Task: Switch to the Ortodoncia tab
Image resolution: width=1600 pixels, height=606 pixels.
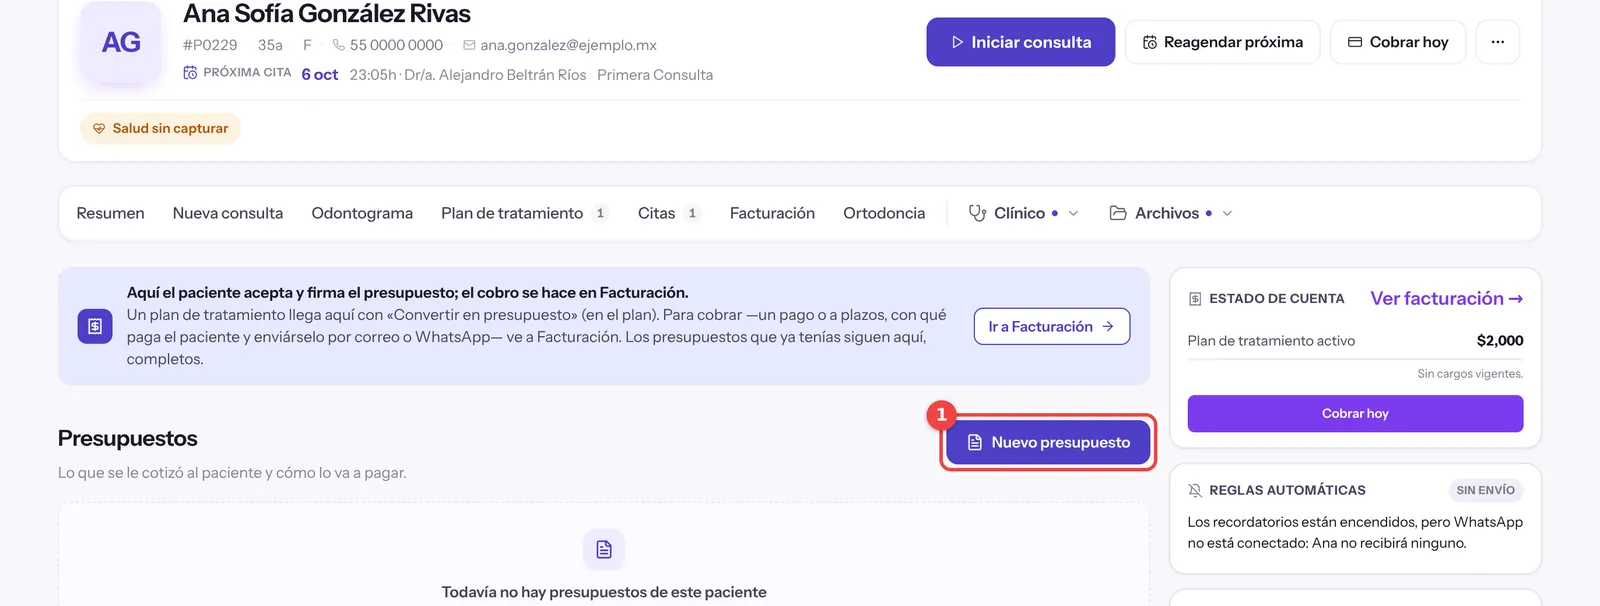Action: tap(884, 213)
